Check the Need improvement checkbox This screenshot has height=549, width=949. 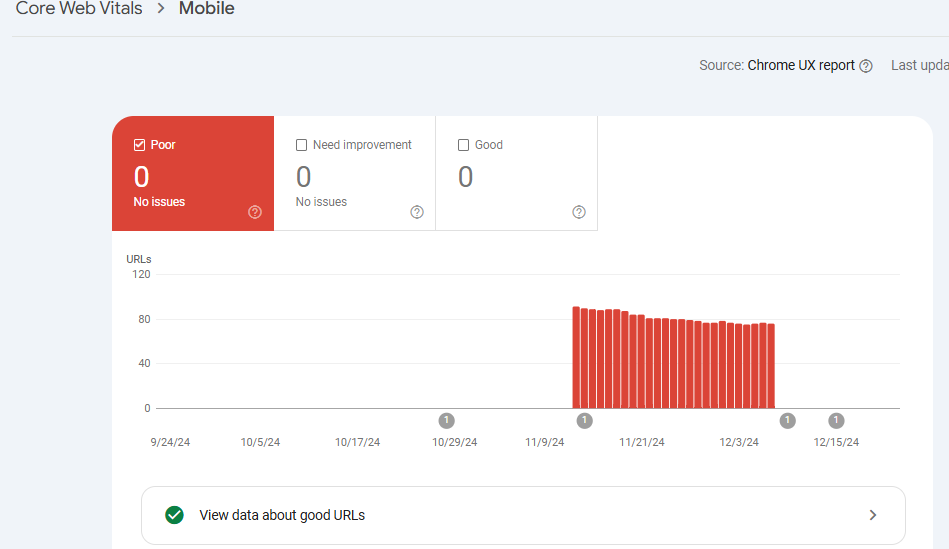coord(301,145)
